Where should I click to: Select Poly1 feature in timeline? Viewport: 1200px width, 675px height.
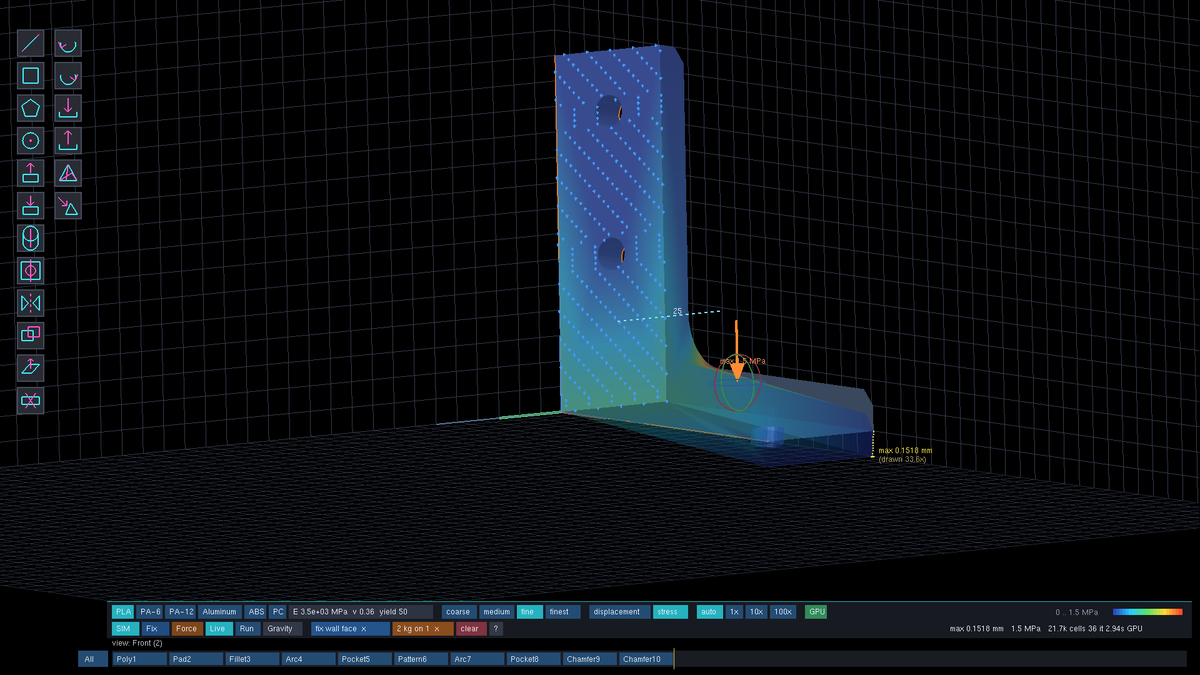click(x=138, y=659)
